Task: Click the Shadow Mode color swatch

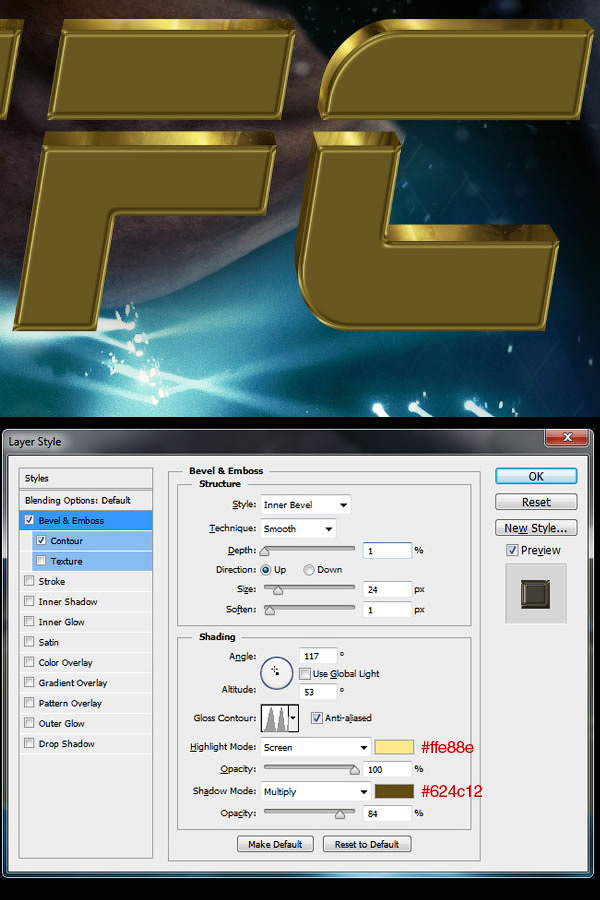Action: tap(394, 791)
